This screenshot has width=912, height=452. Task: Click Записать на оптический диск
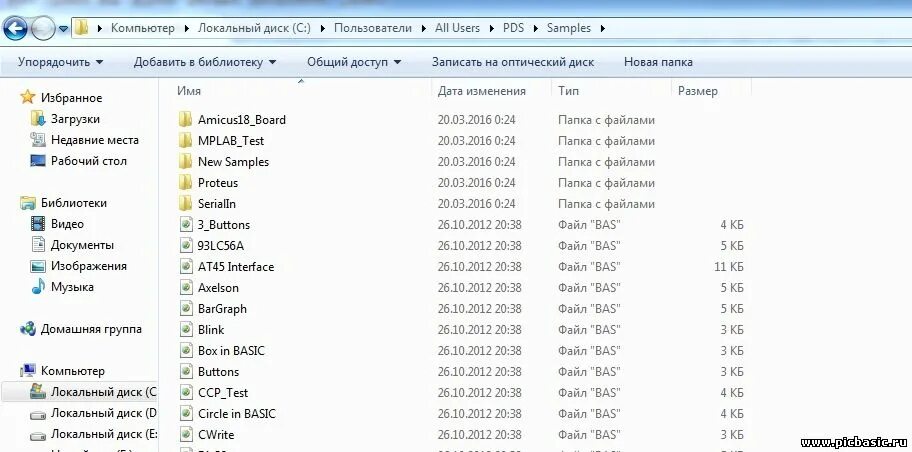click(513, 62)
